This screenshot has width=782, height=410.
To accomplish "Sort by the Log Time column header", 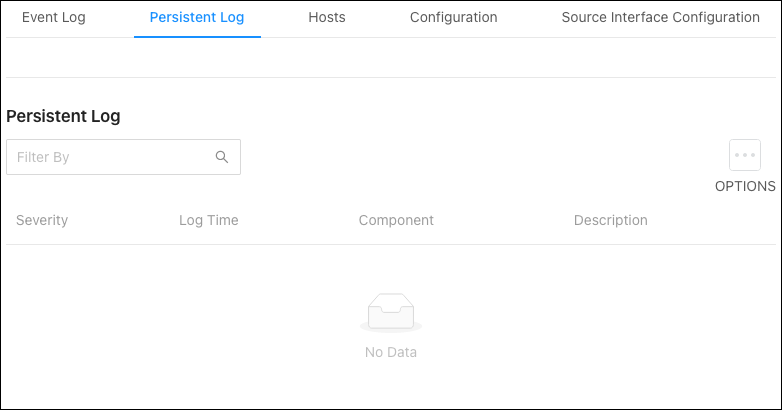I will (208, 220).
